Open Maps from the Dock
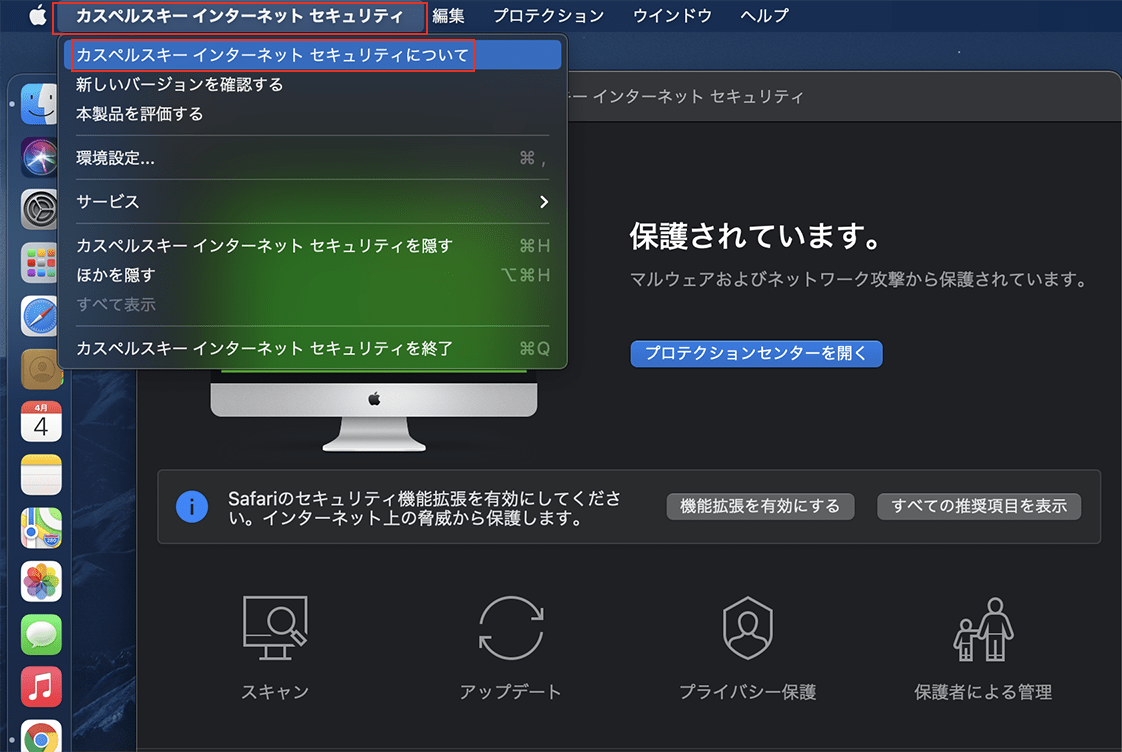1122x752 pixels. click(x=41, y=527)
